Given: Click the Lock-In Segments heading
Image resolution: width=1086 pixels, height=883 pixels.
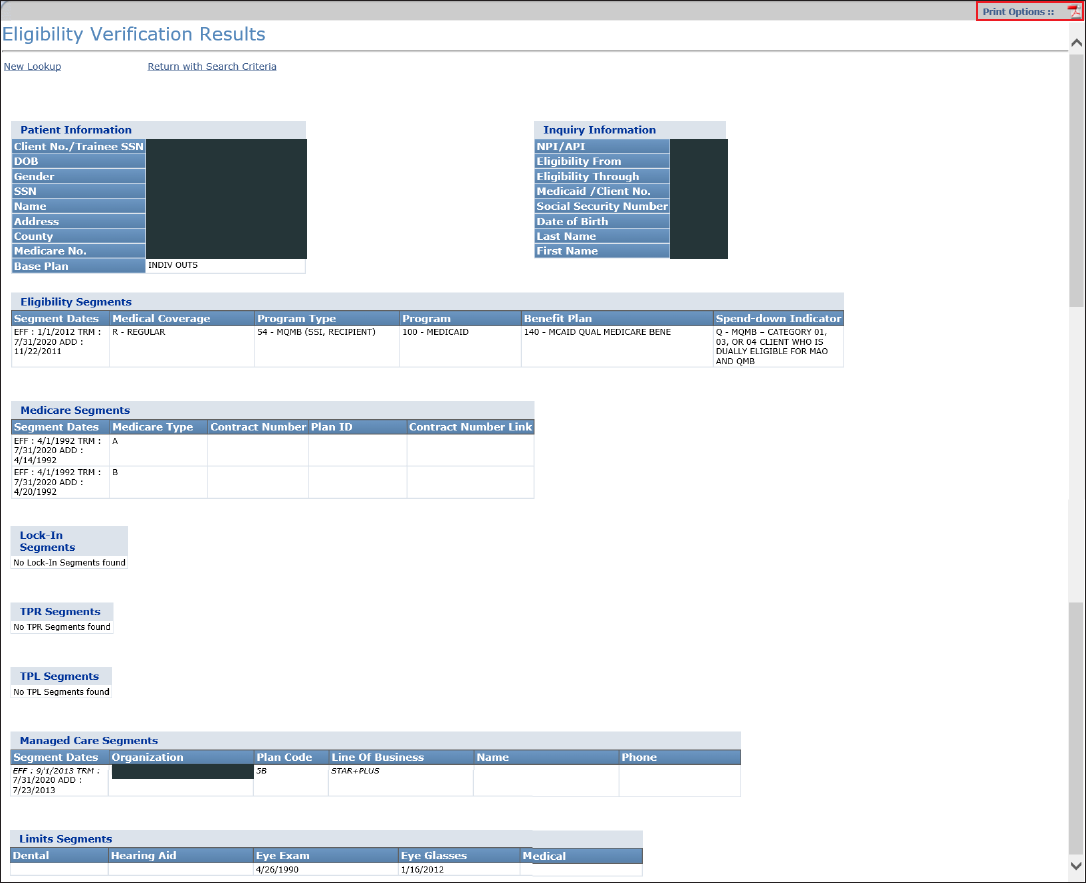Looking at the screenshot, I should 47,541.
